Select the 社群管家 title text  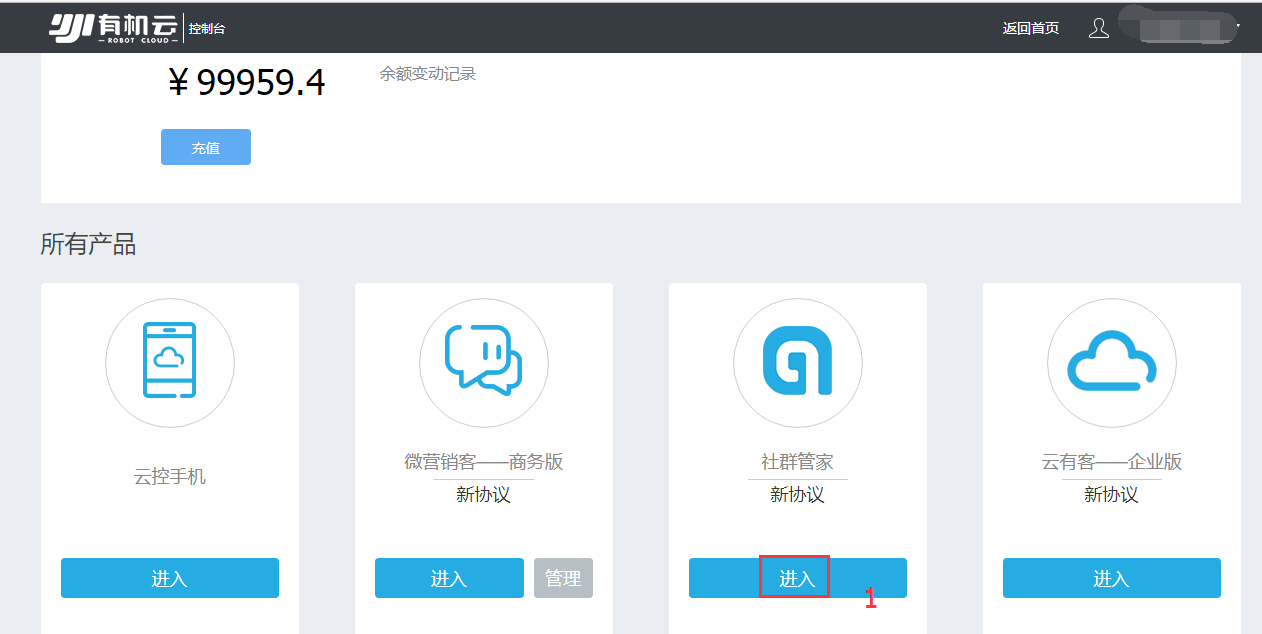798,462
